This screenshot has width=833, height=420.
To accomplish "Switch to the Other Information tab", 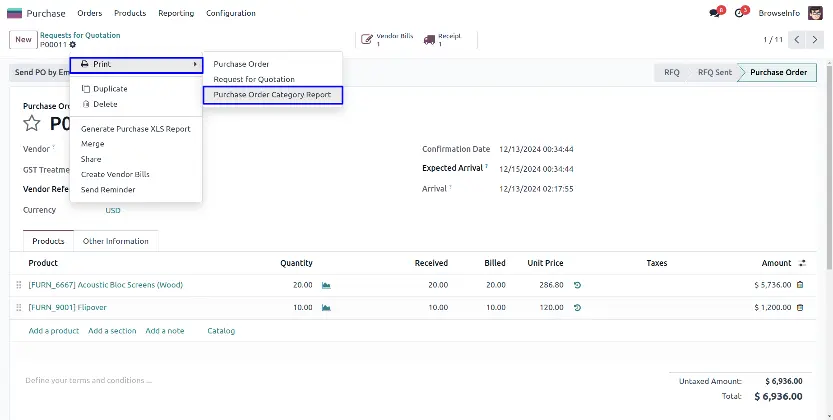I will [x=116, y=241].
